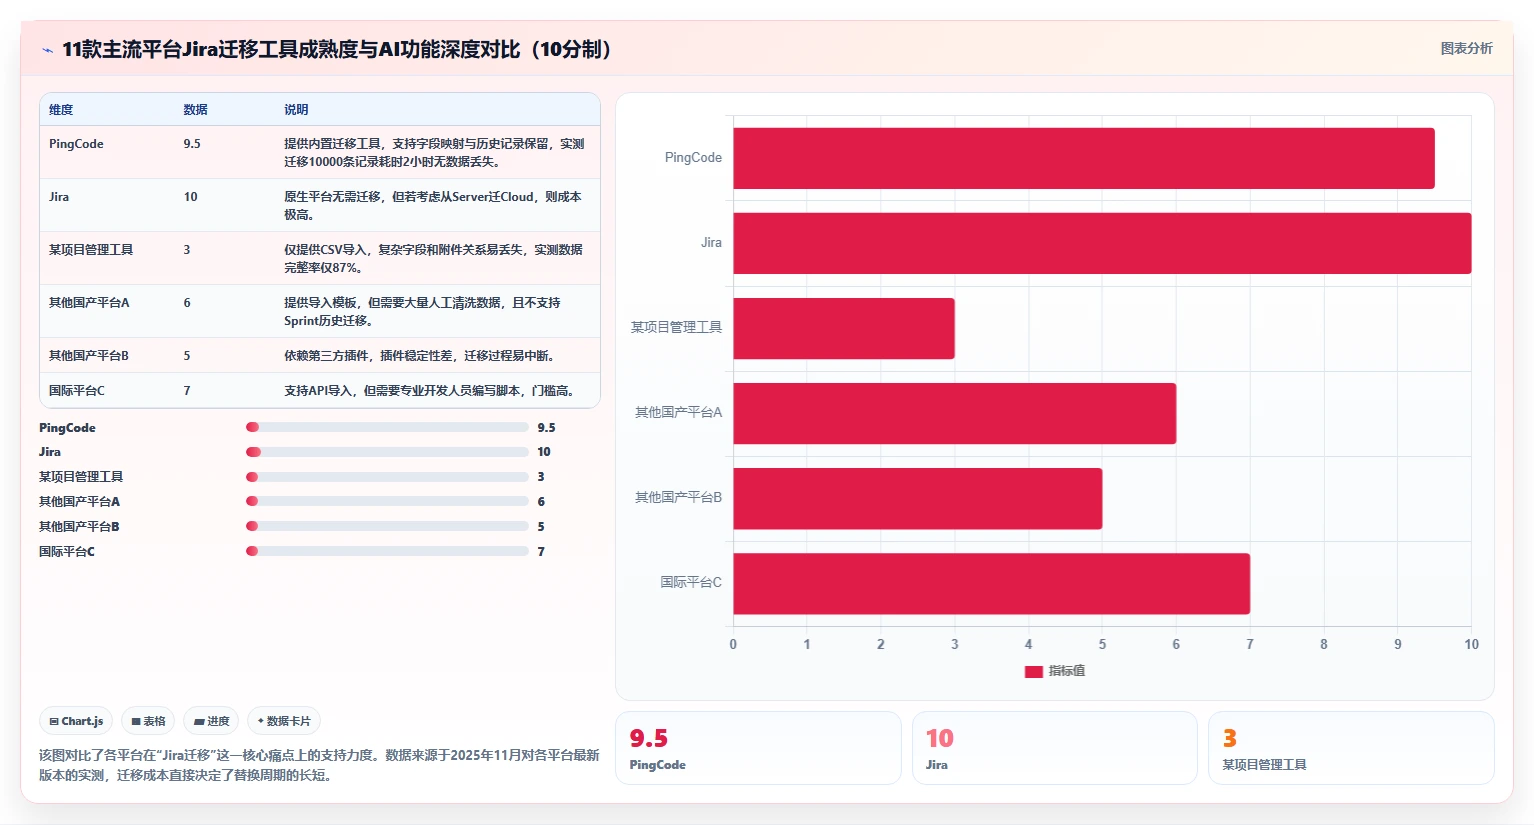Open the 10 Jira data card
The image size is (1534, 825).
point(1055,748)
